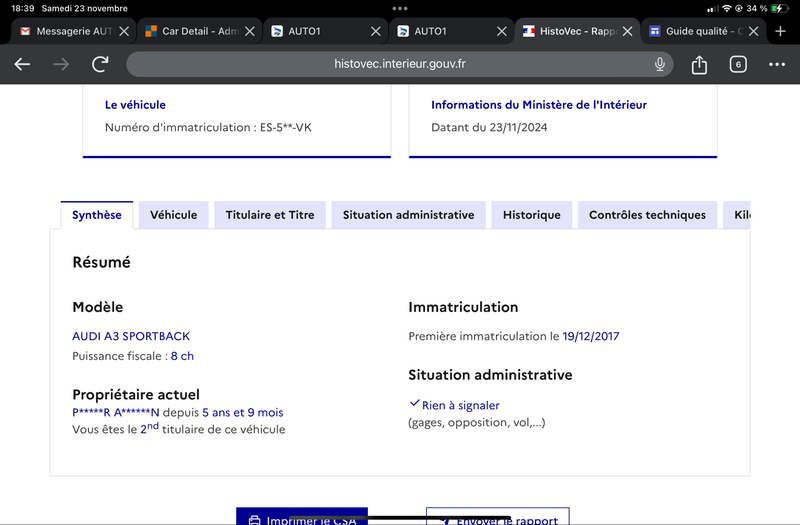Go back to the previous page
The height and width of the screenshot is (525, 800).
coord(22,64)
